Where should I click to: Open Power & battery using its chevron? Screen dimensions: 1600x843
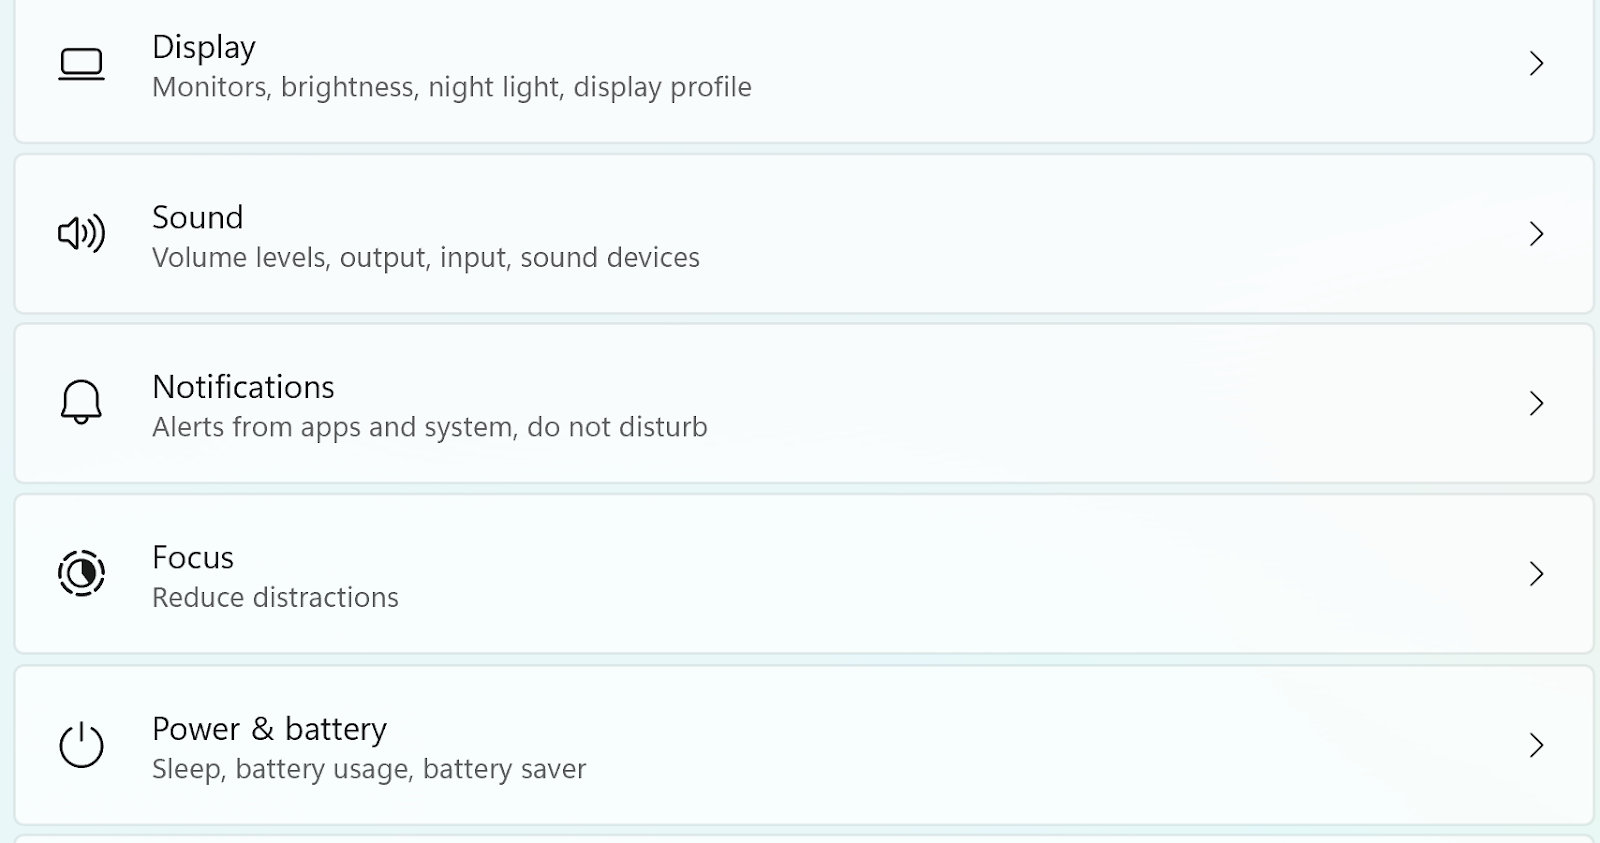coord(1537,745)
